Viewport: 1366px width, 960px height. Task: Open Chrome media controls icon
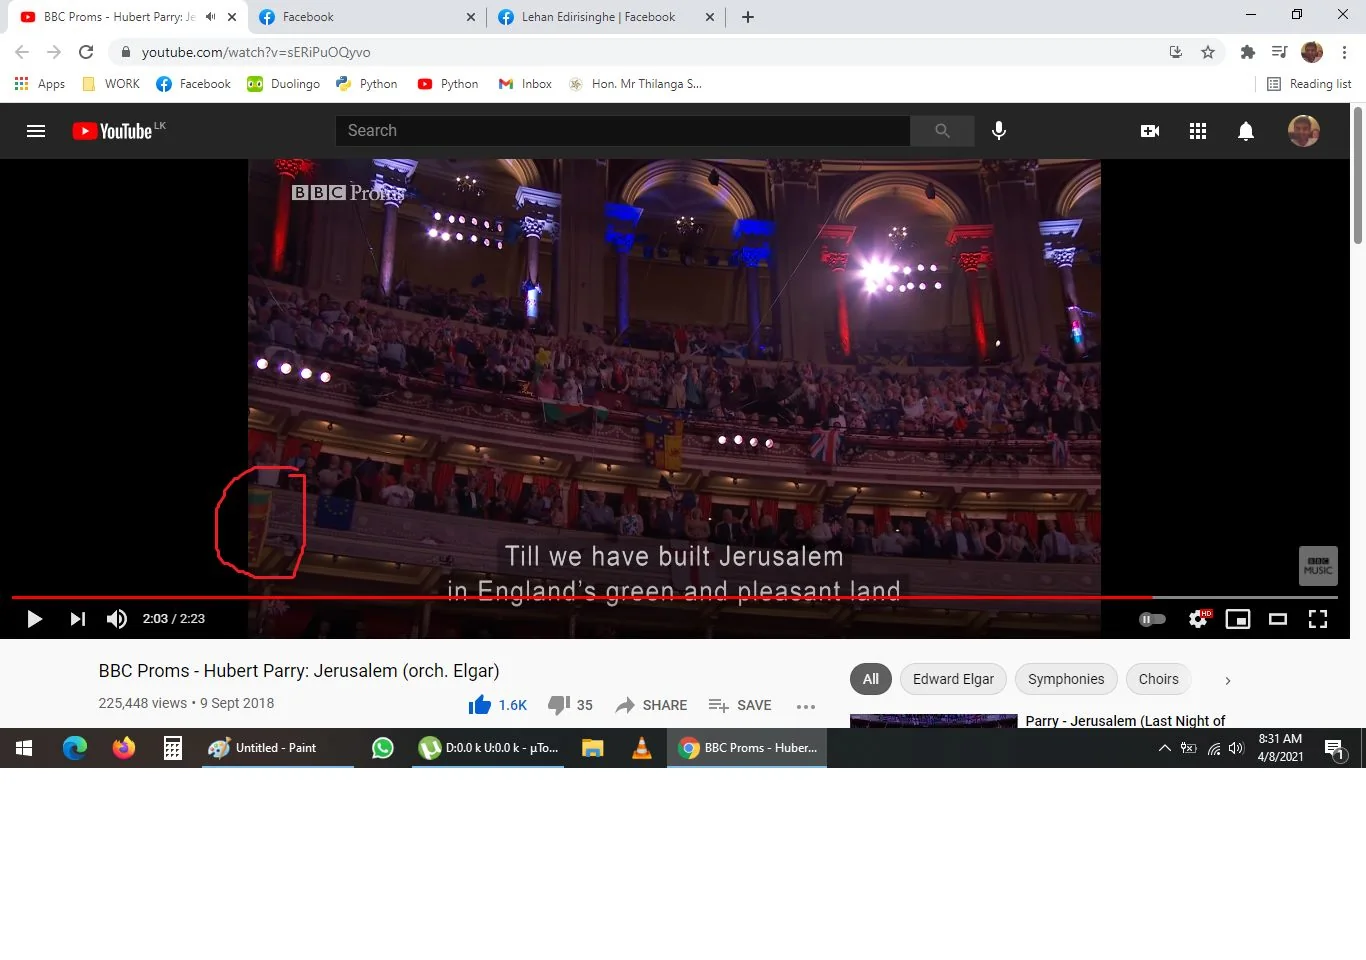(x=1279, y=52)
